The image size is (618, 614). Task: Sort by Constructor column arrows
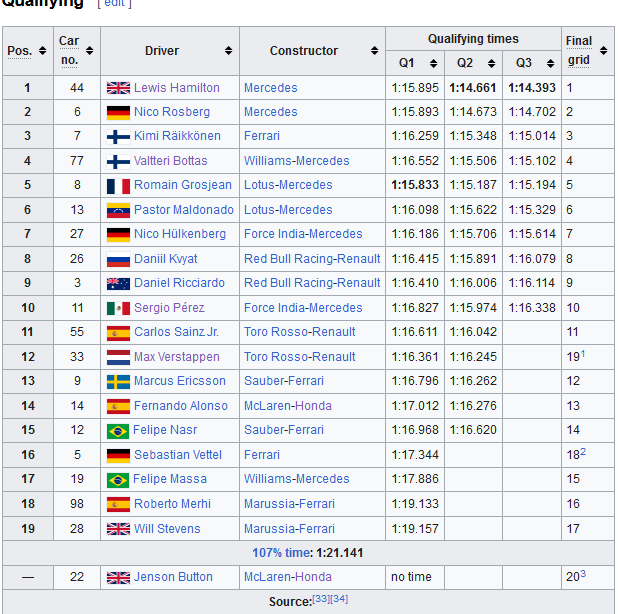tap(374, 51)
